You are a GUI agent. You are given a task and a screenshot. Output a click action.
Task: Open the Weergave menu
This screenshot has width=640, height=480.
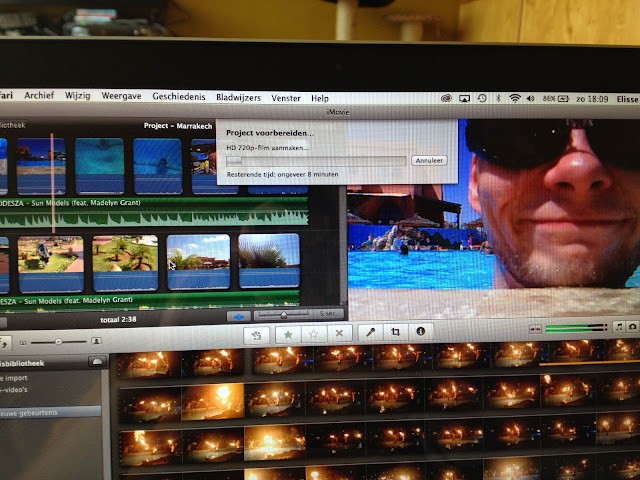coord(121,96)
